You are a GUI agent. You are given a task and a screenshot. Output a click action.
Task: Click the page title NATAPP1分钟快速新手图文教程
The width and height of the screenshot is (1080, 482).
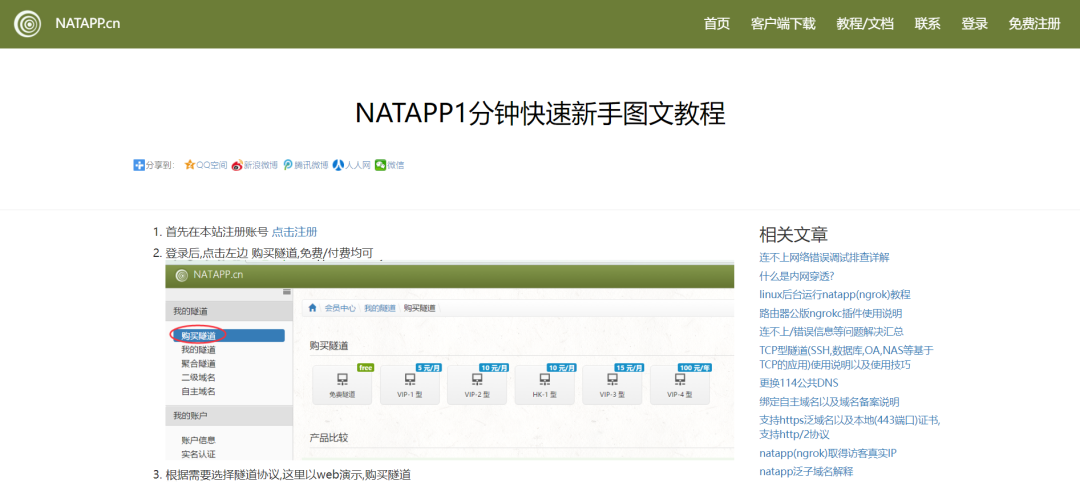pyautogui.click(x=541, y=114)
